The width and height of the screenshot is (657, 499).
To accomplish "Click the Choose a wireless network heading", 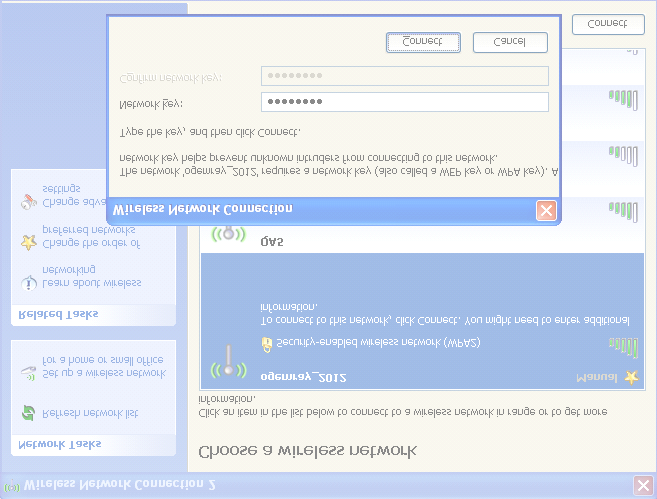I will click(x=308, y=451).
